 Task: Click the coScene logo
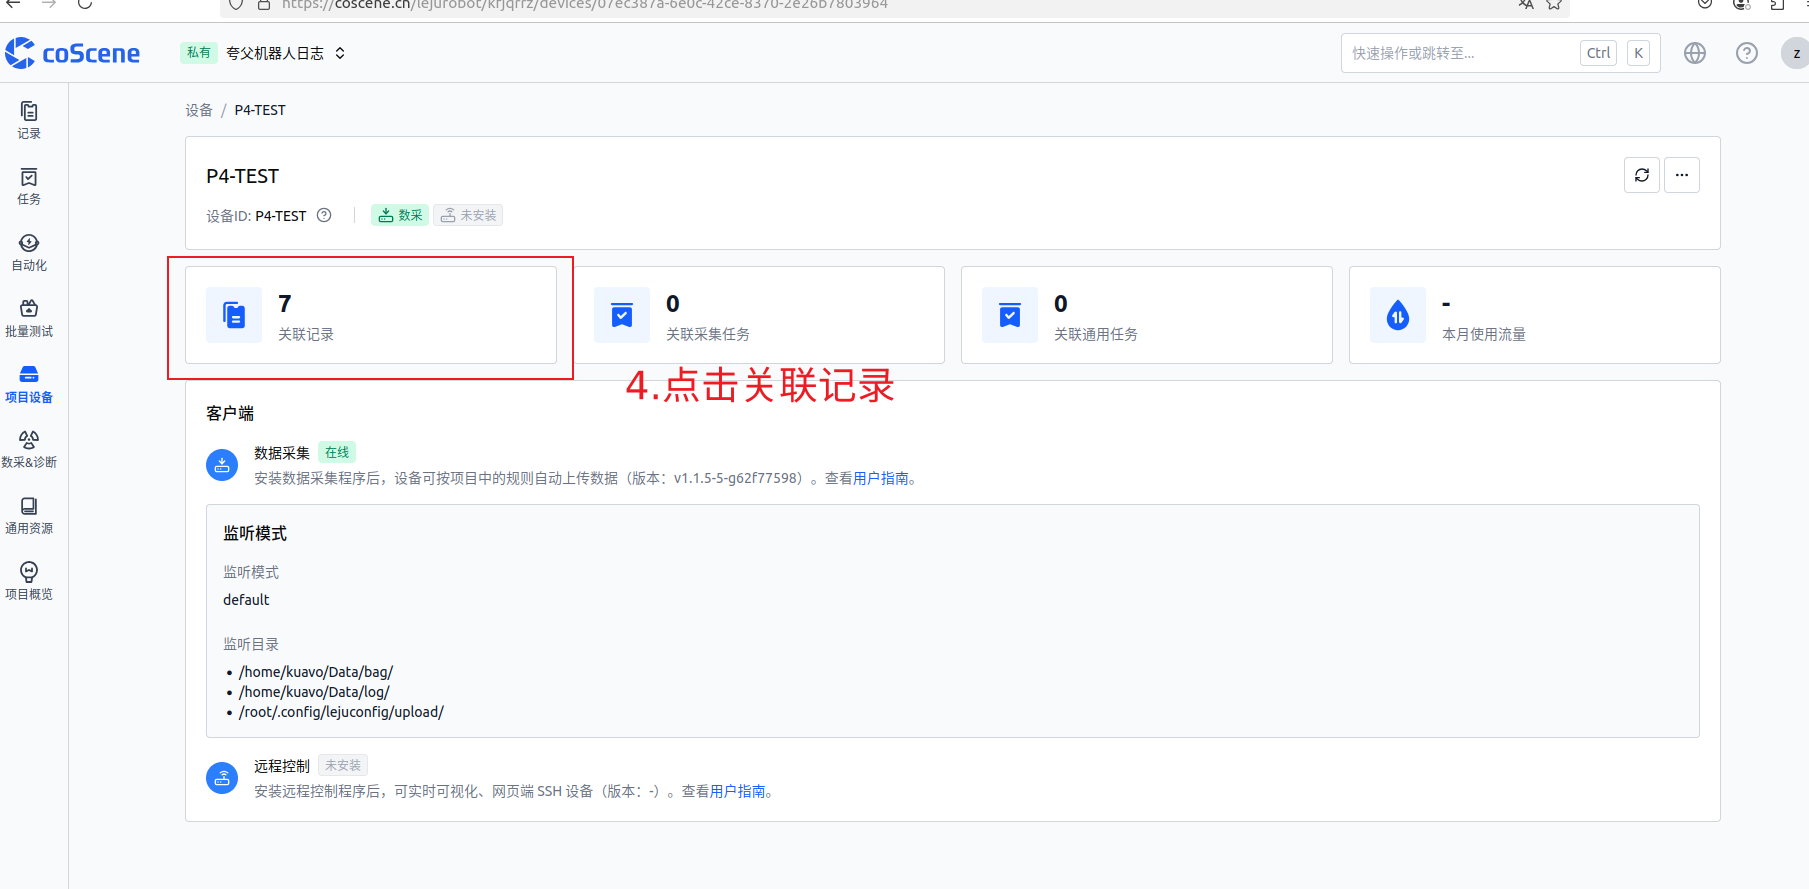pyautogui.click(x=72, y=53)
